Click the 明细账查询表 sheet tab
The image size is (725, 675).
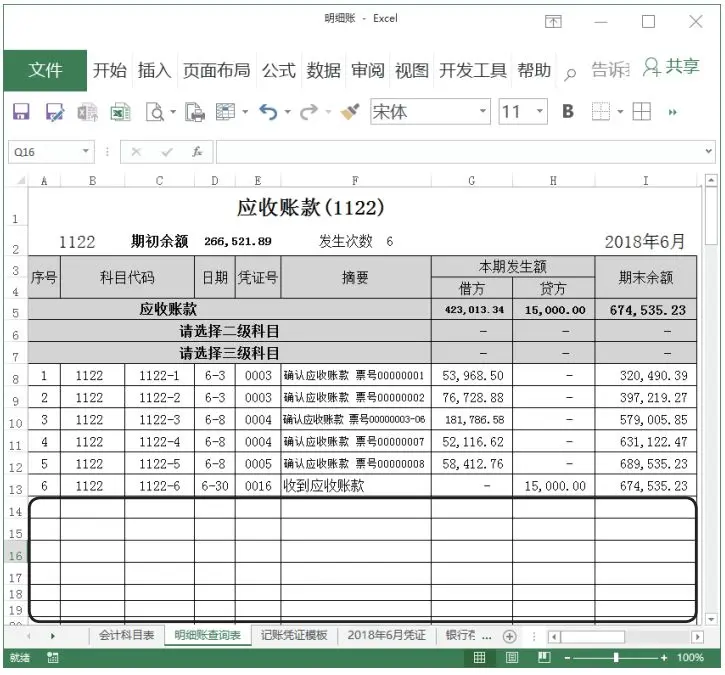(208, 636)
